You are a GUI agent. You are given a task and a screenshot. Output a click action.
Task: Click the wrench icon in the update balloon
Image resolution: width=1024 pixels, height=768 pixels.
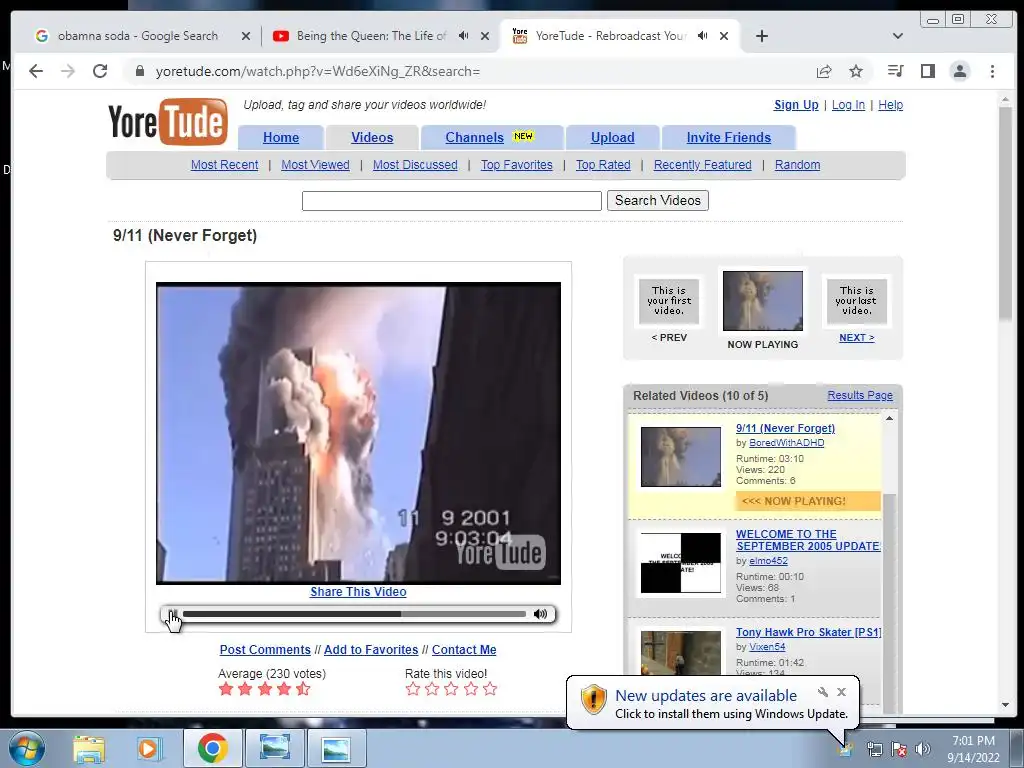click(823, 692)
